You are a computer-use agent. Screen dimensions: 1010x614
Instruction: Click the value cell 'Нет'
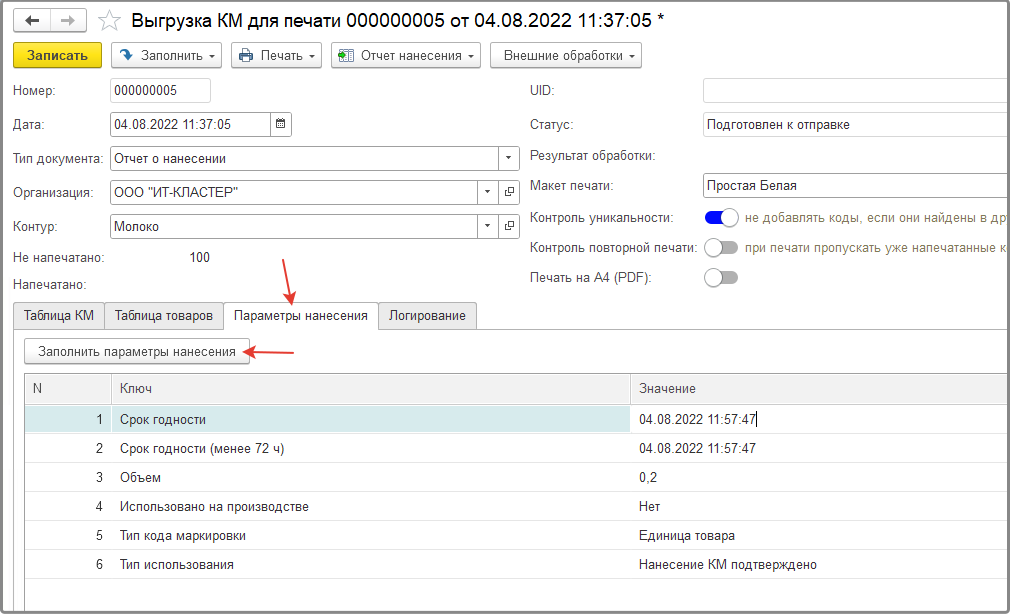click(818, 506)
